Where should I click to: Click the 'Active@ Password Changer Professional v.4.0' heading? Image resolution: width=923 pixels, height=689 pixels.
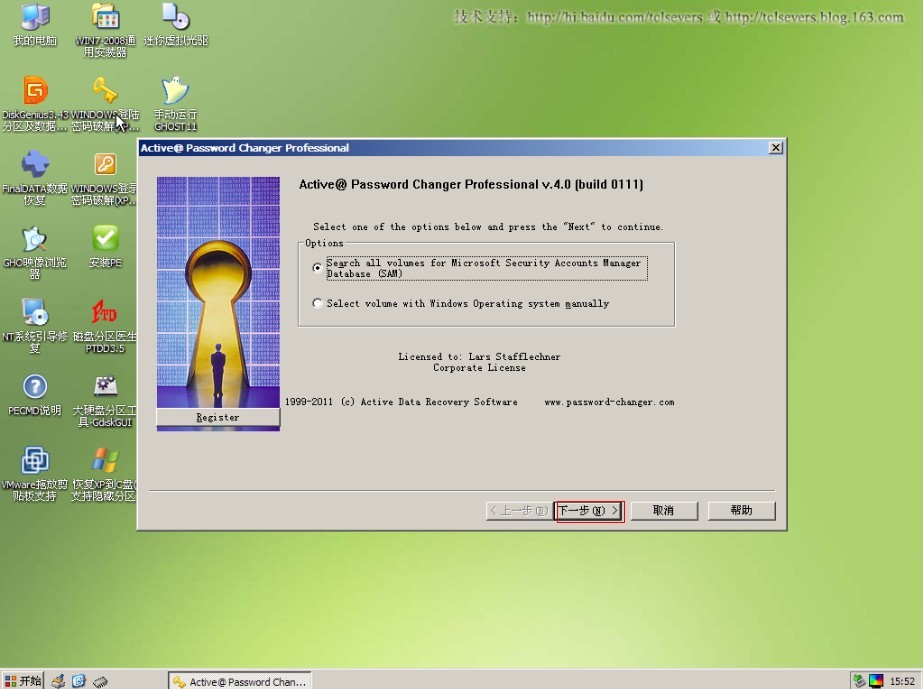point(471,184)
